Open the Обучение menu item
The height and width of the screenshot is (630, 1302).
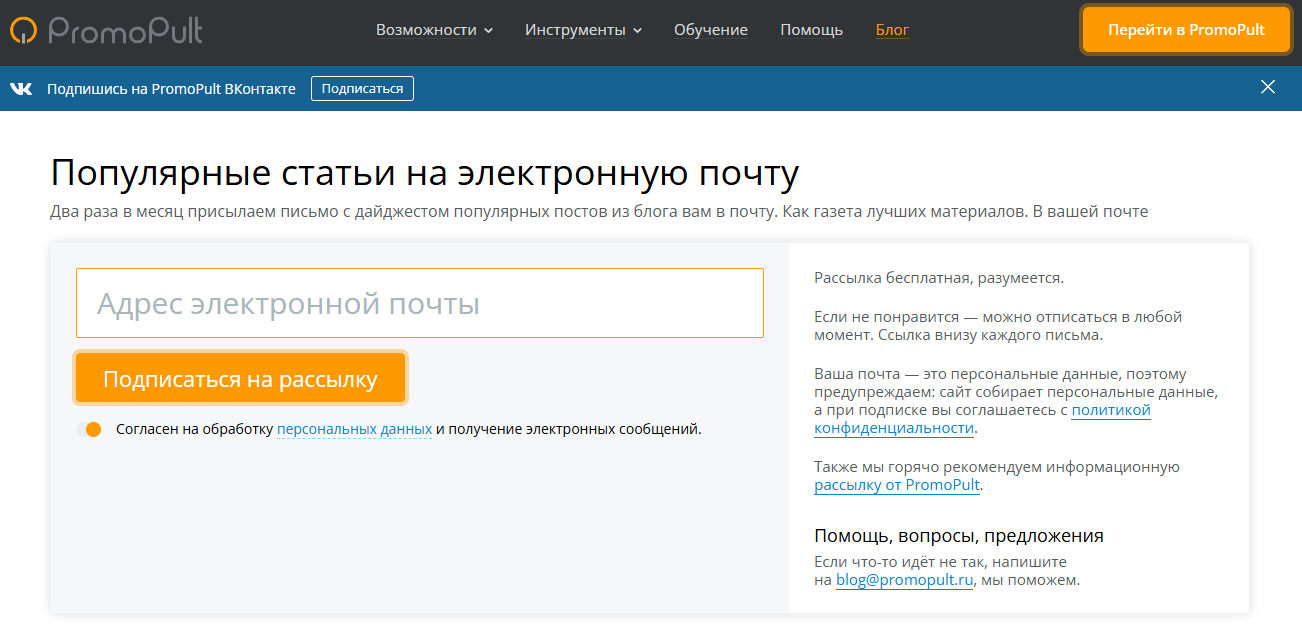click(x=710, y=30)
